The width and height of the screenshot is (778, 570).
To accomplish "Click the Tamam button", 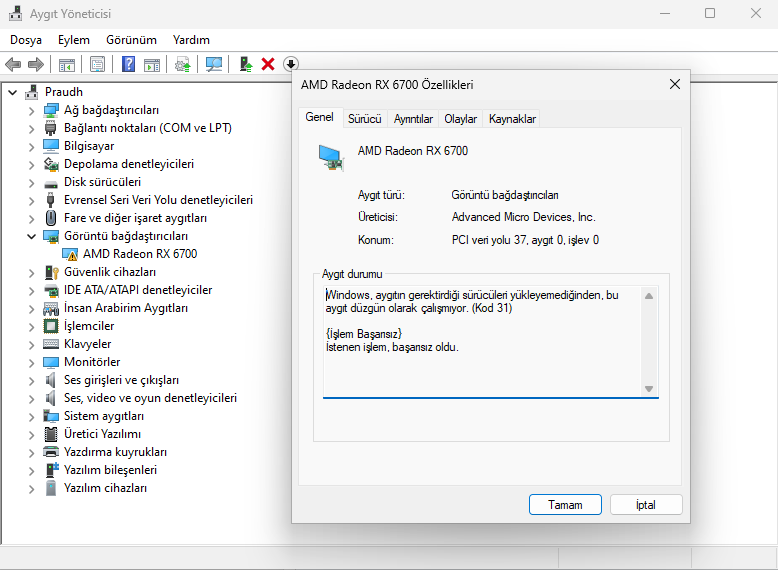I will point(565,505).
